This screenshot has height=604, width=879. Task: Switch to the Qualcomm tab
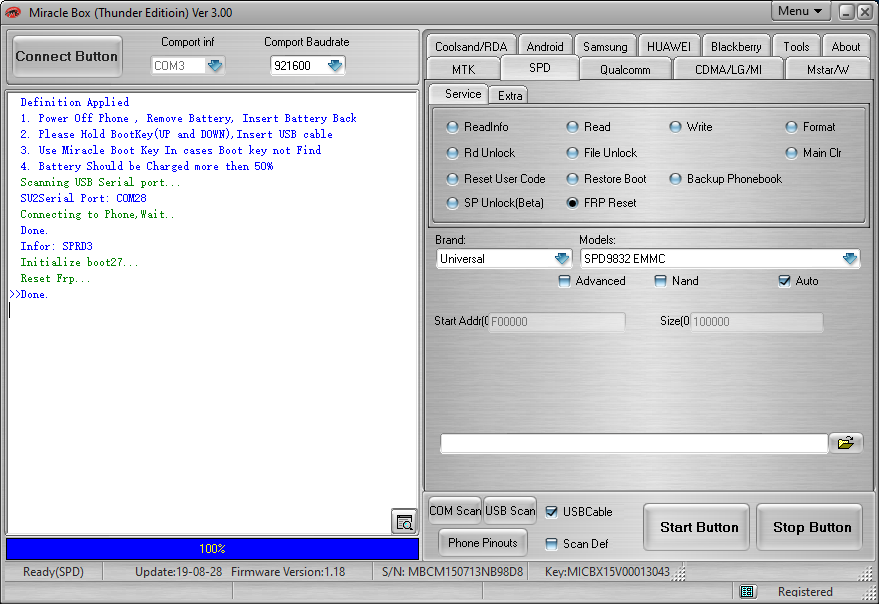pyautogui.click(x=625, y=70)
